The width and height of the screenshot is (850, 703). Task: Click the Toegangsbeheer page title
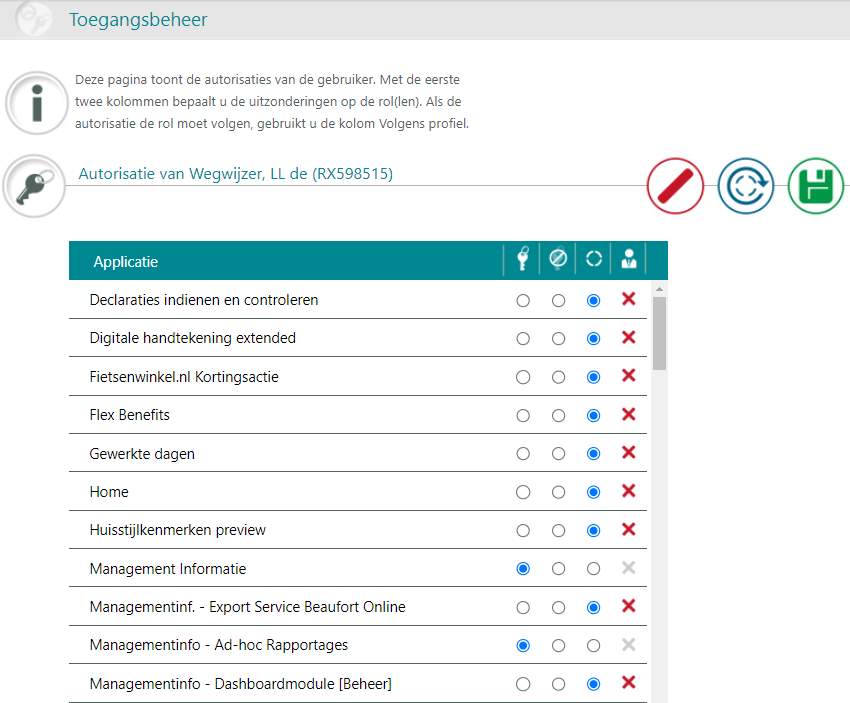point(138,20)
